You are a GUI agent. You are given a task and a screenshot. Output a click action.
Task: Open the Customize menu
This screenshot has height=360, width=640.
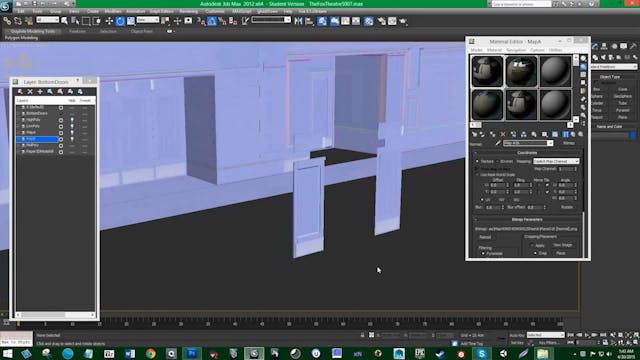215,11
